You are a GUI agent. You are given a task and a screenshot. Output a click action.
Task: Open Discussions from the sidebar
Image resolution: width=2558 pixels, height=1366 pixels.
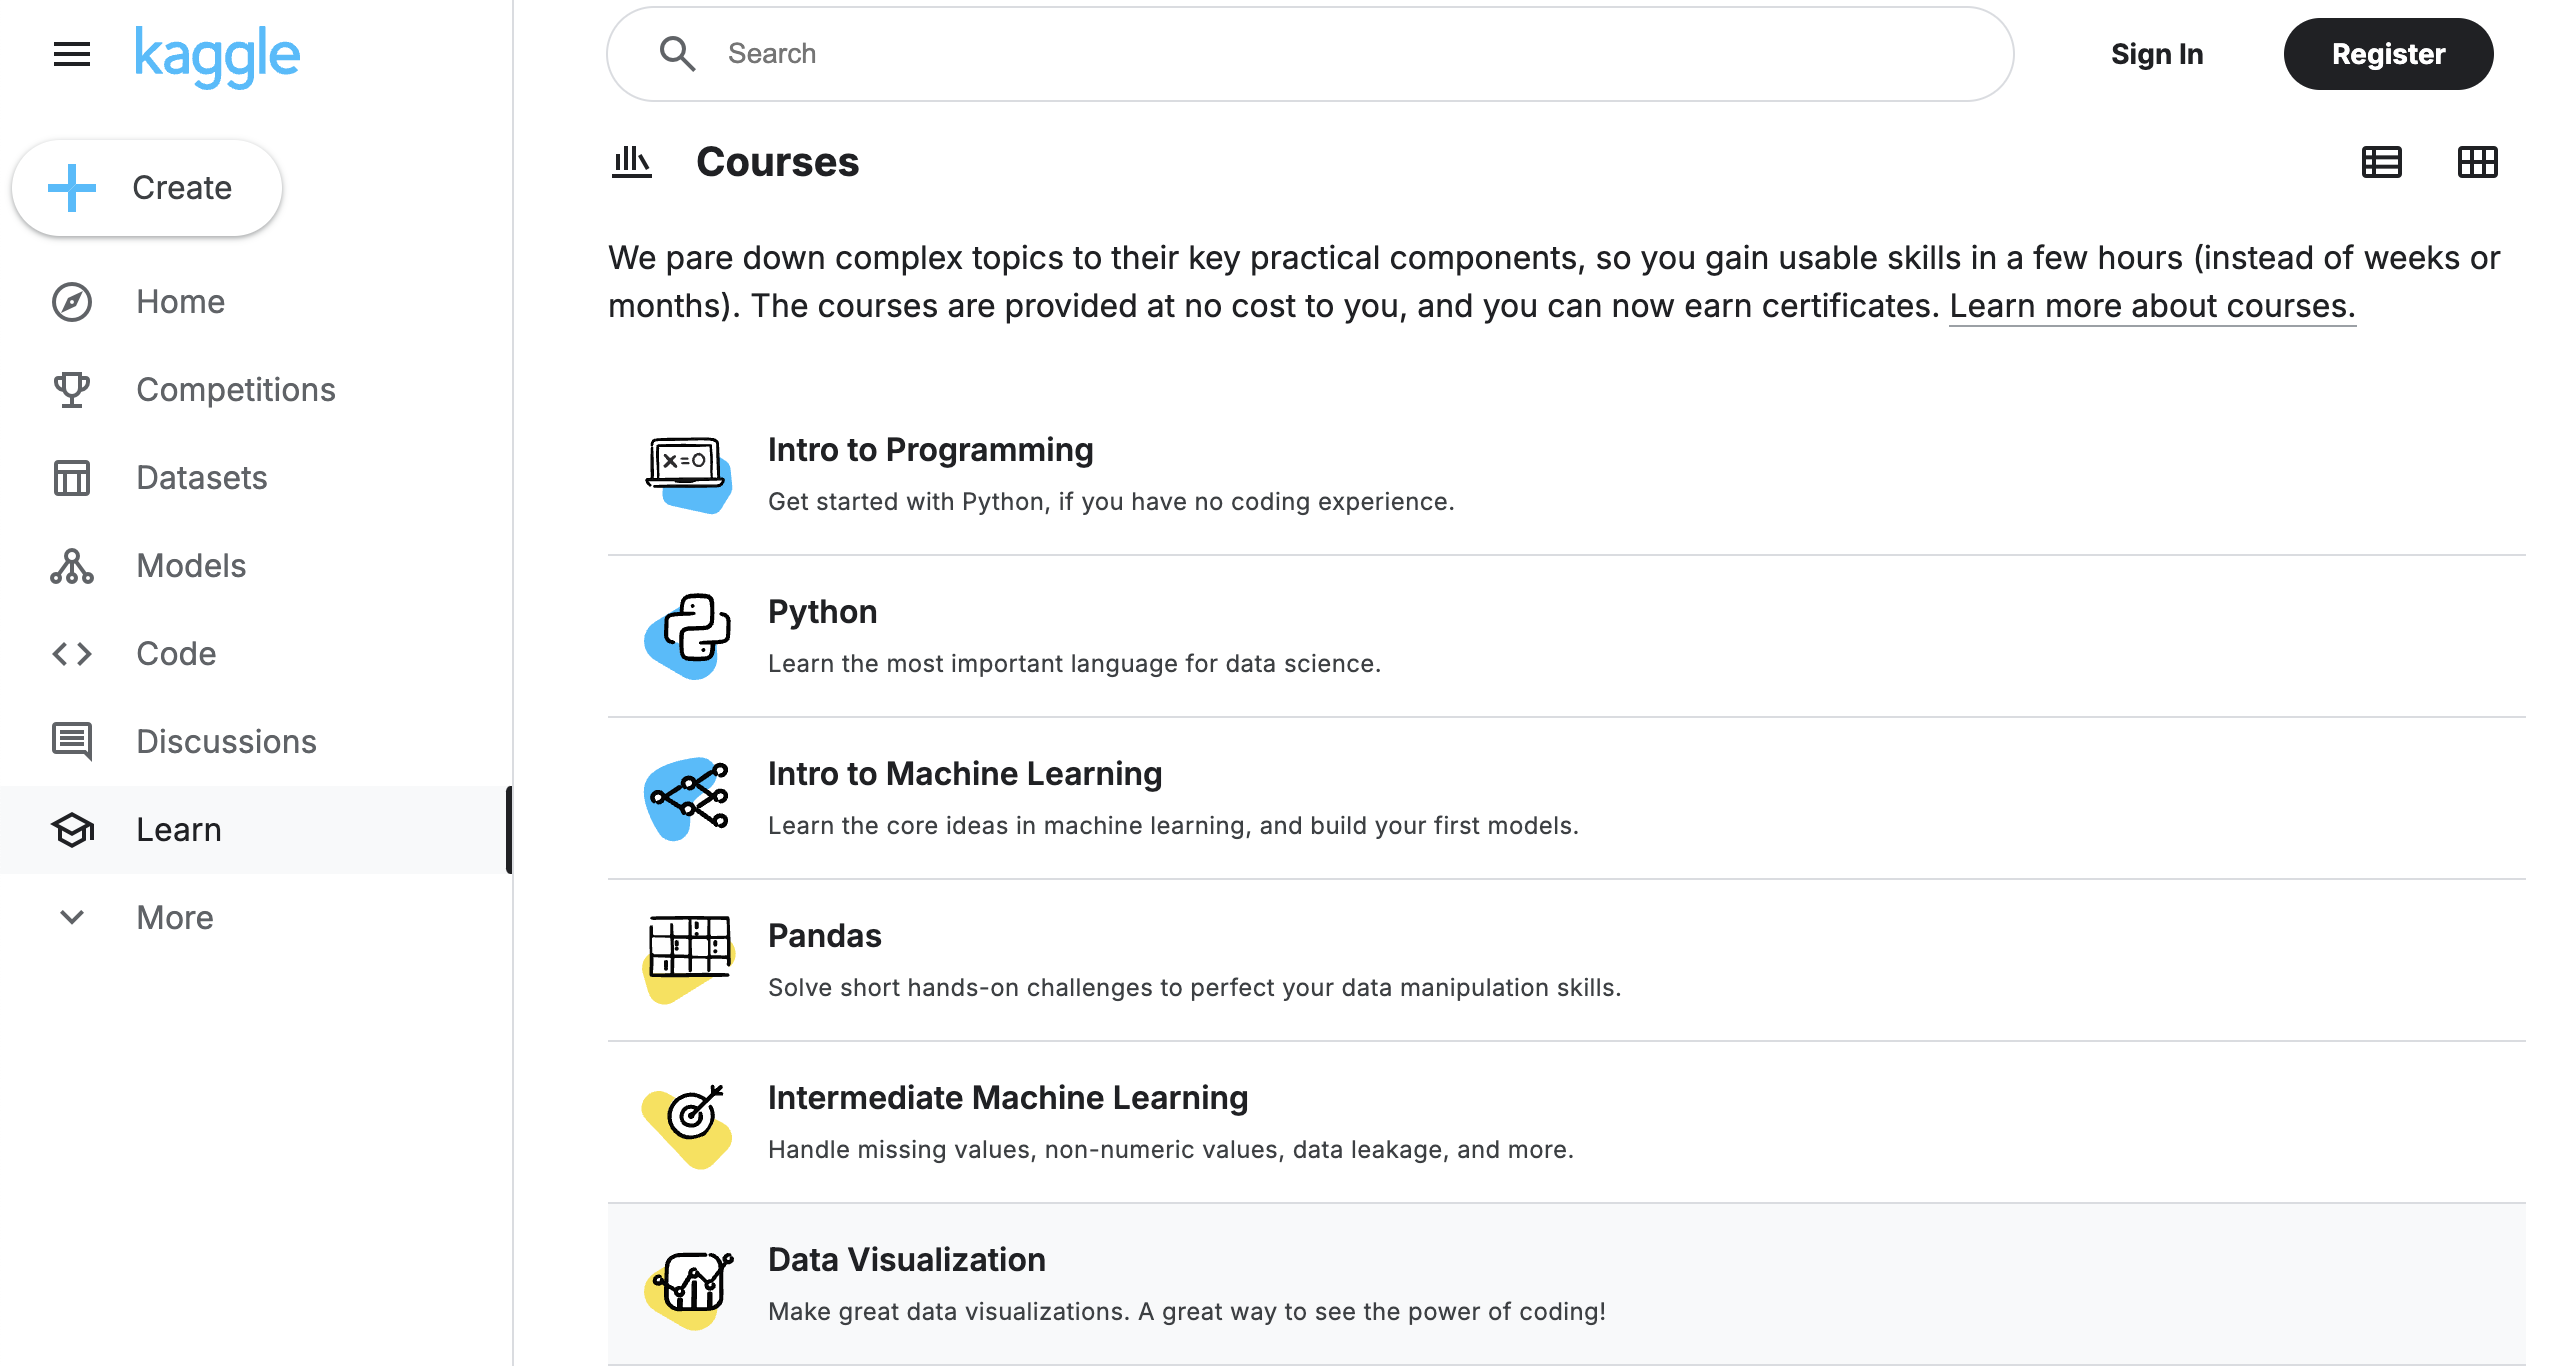(225, 742)
